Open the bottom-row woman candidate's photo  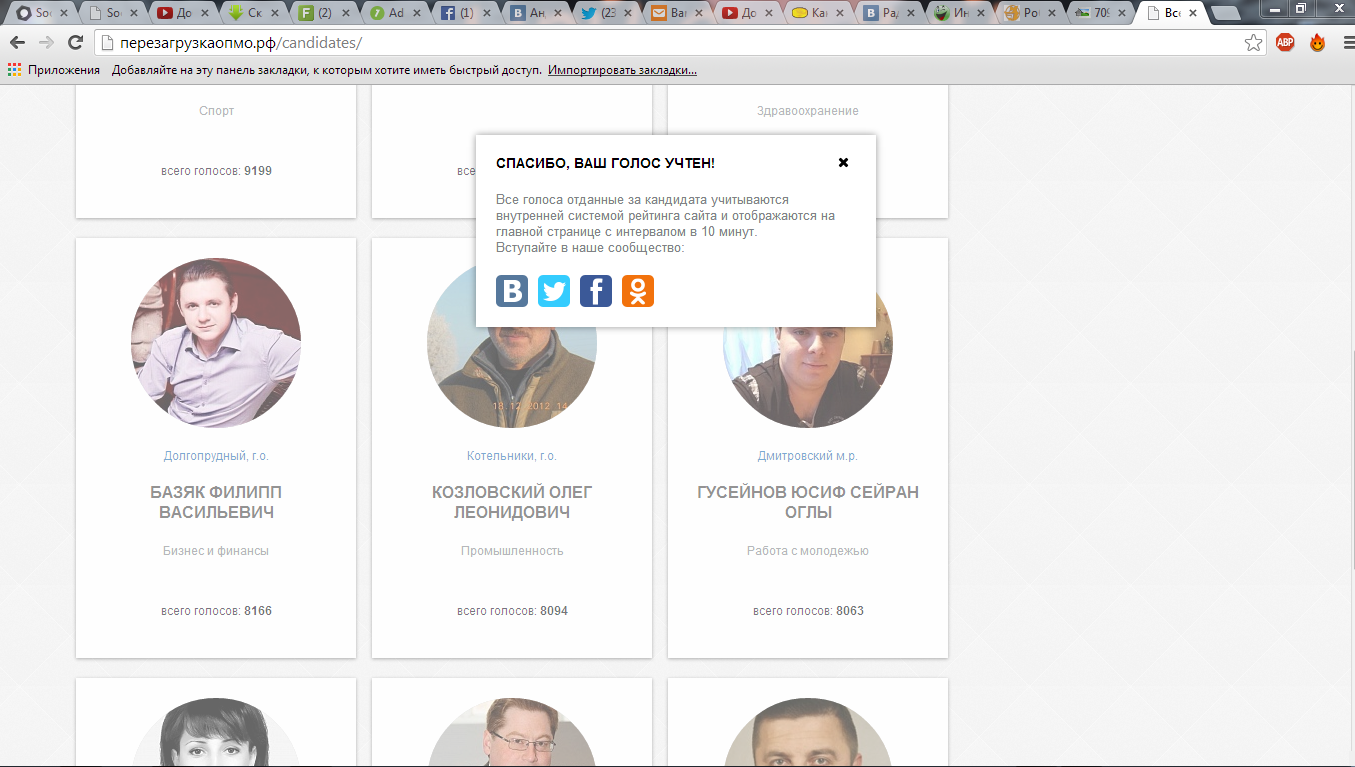(x=216, y=732)
